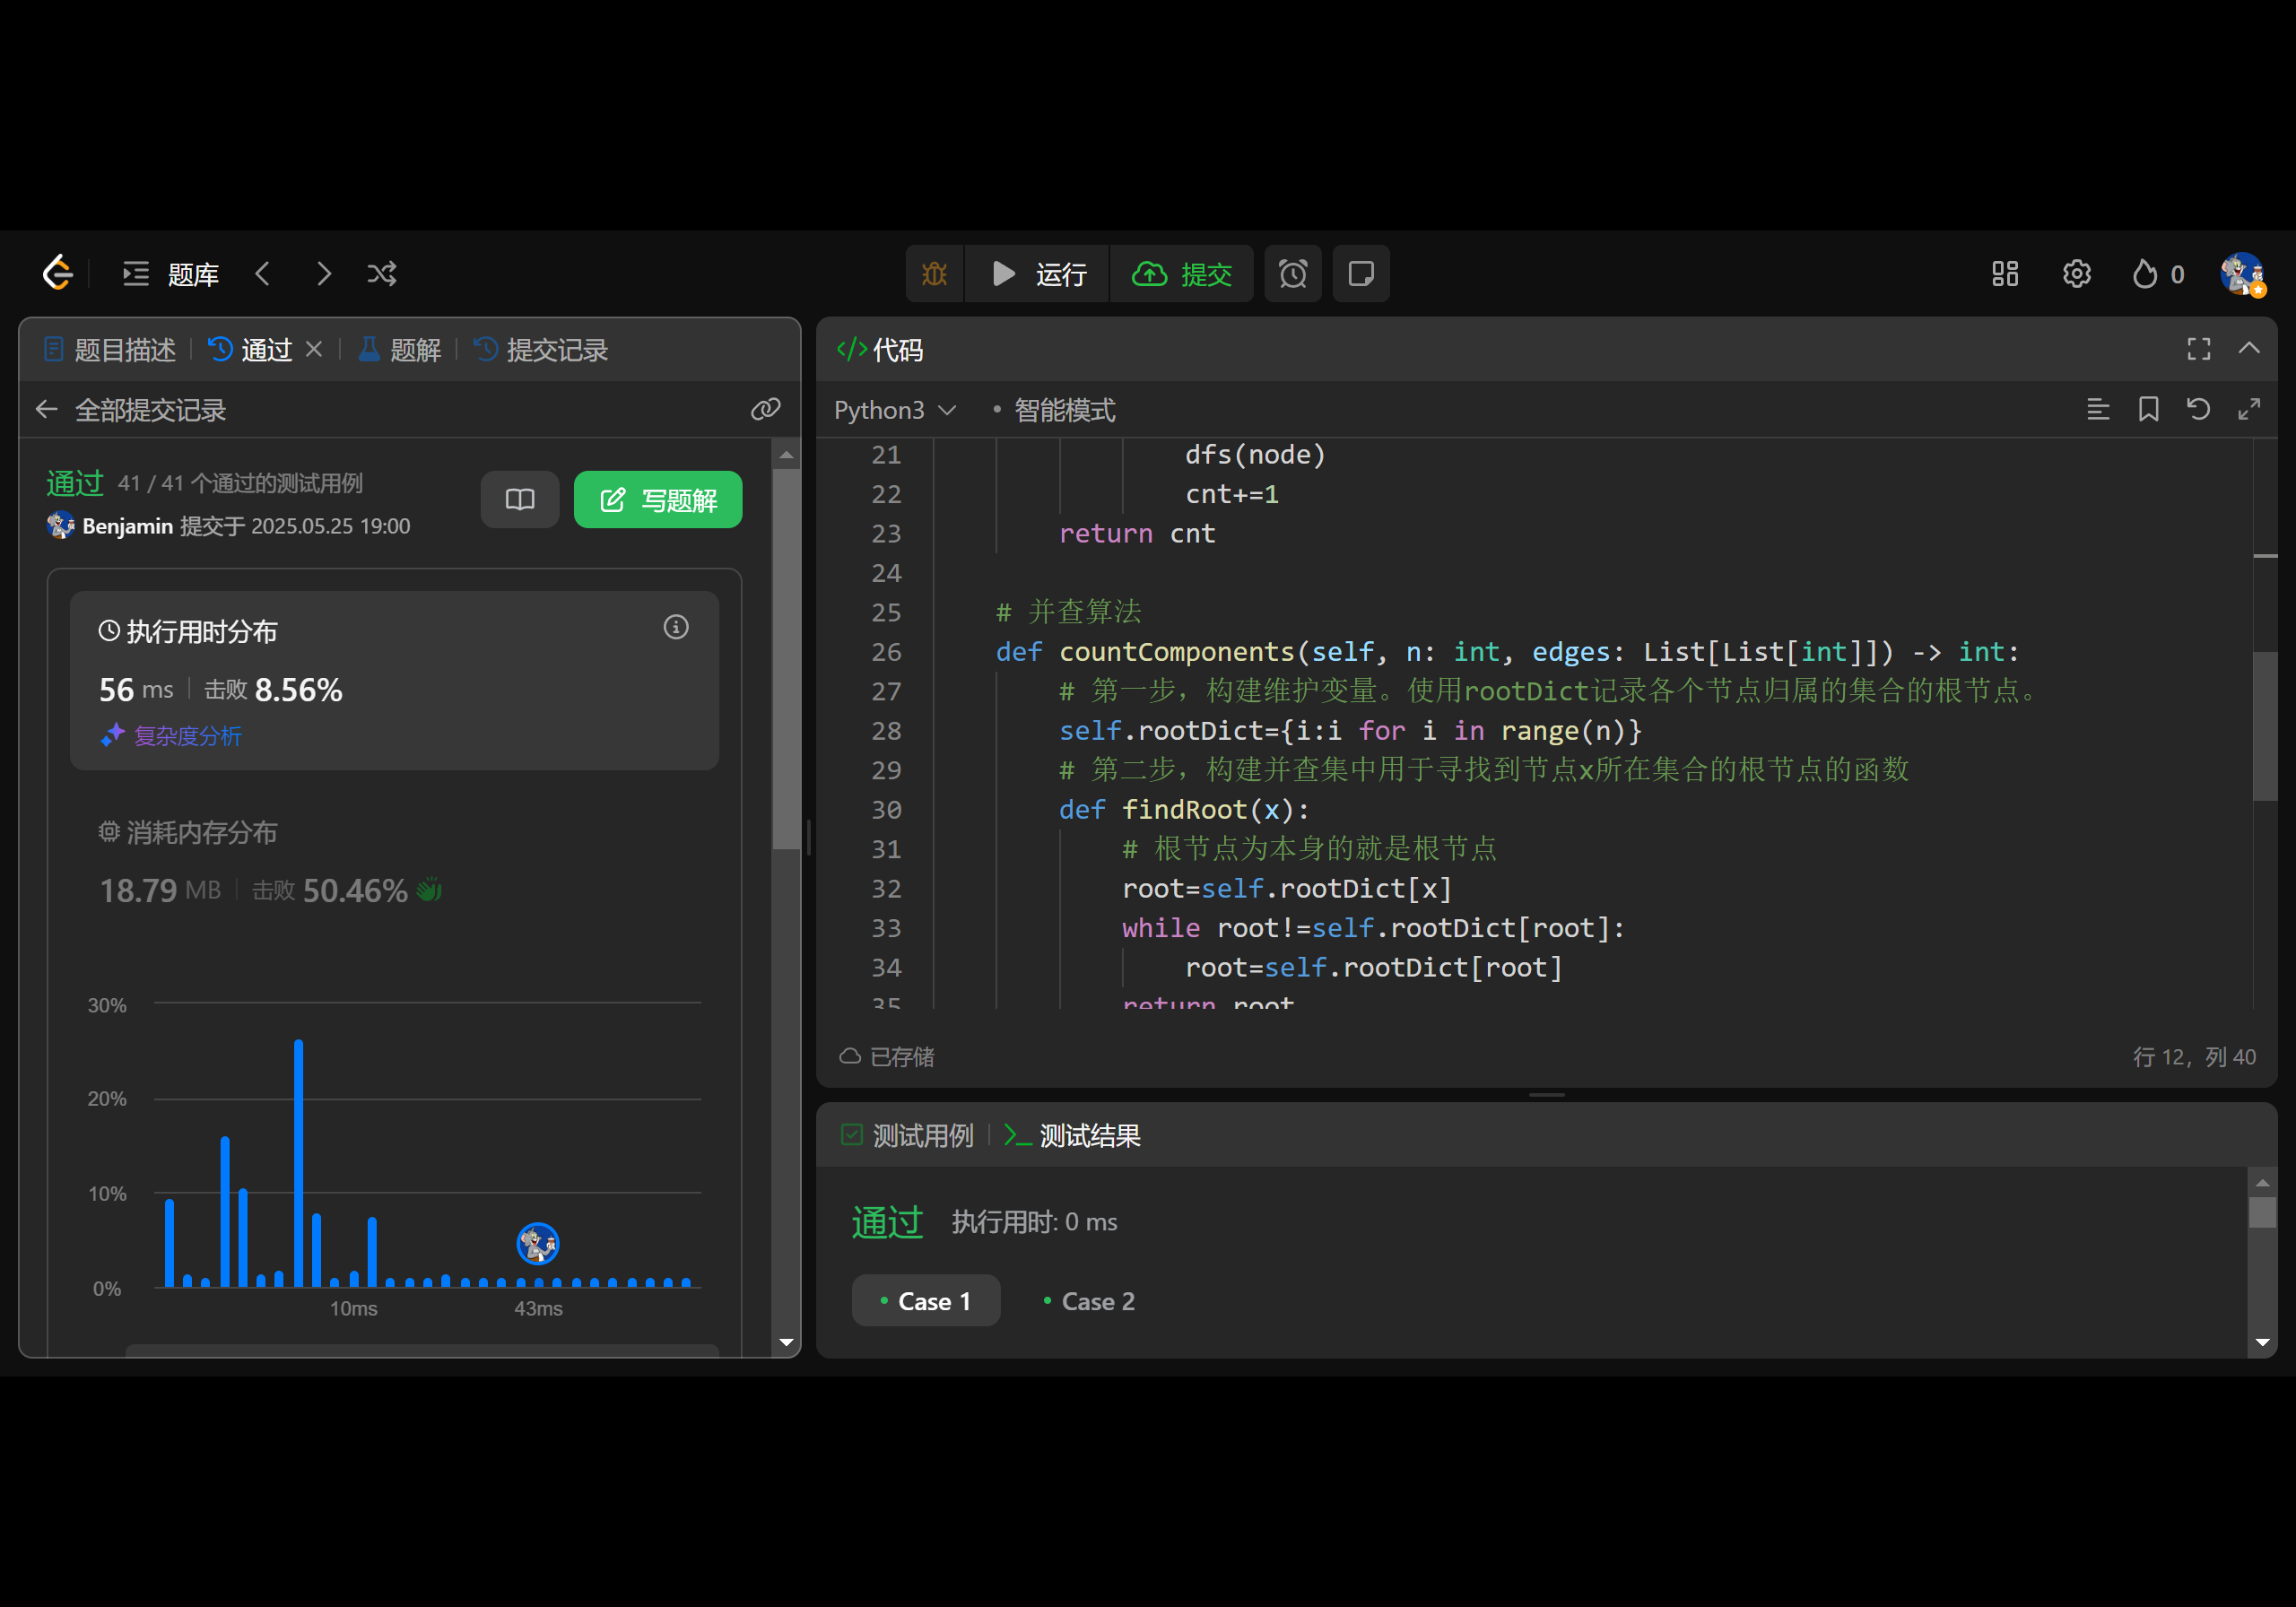Reset code with the undo arrow icon

coord(2198,409)
